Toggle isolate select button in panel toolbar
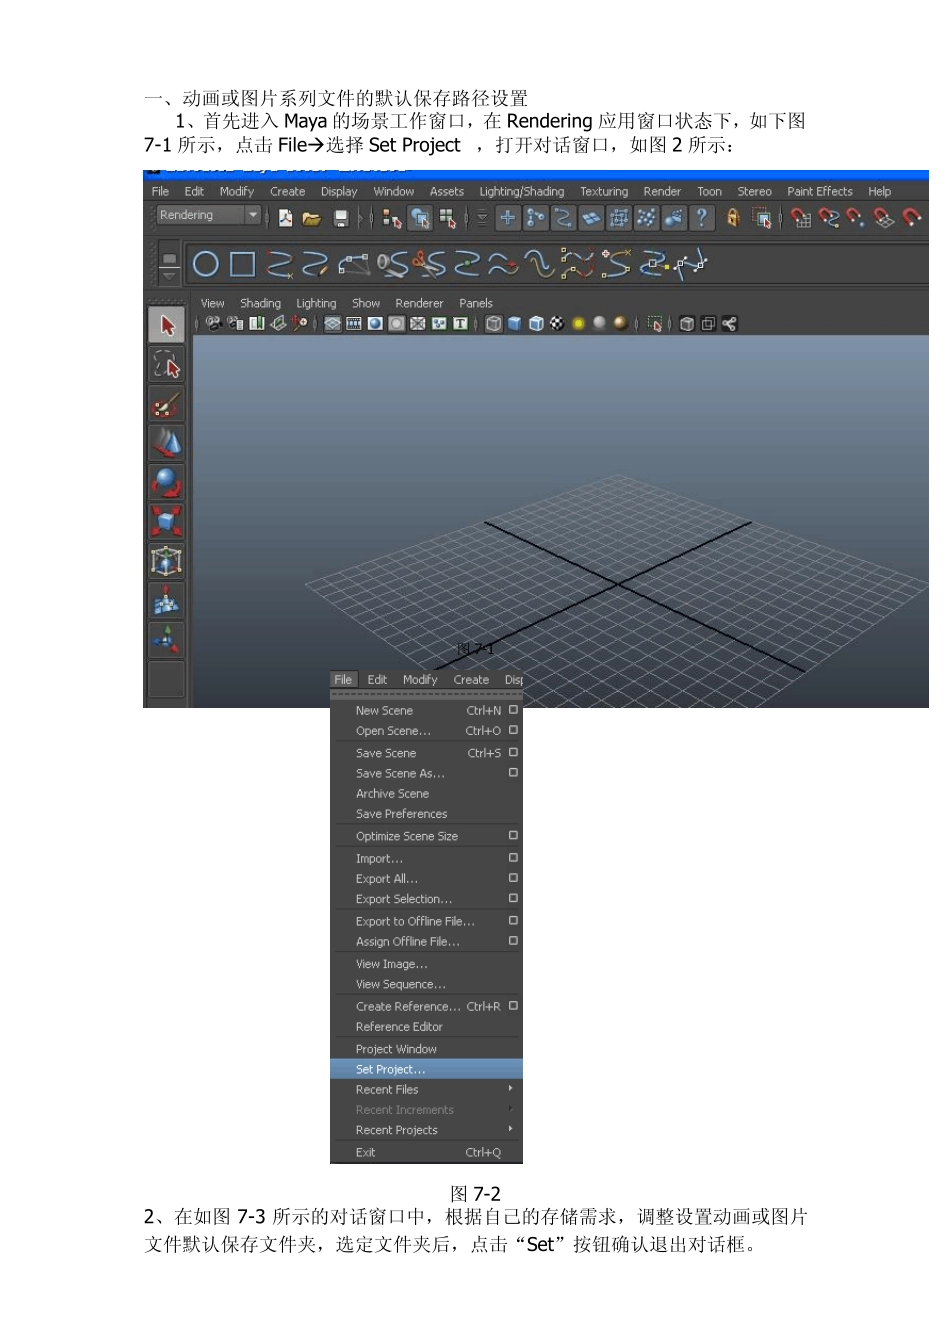The height and width of the screenshot is (1344, 950). click(655, 323)
